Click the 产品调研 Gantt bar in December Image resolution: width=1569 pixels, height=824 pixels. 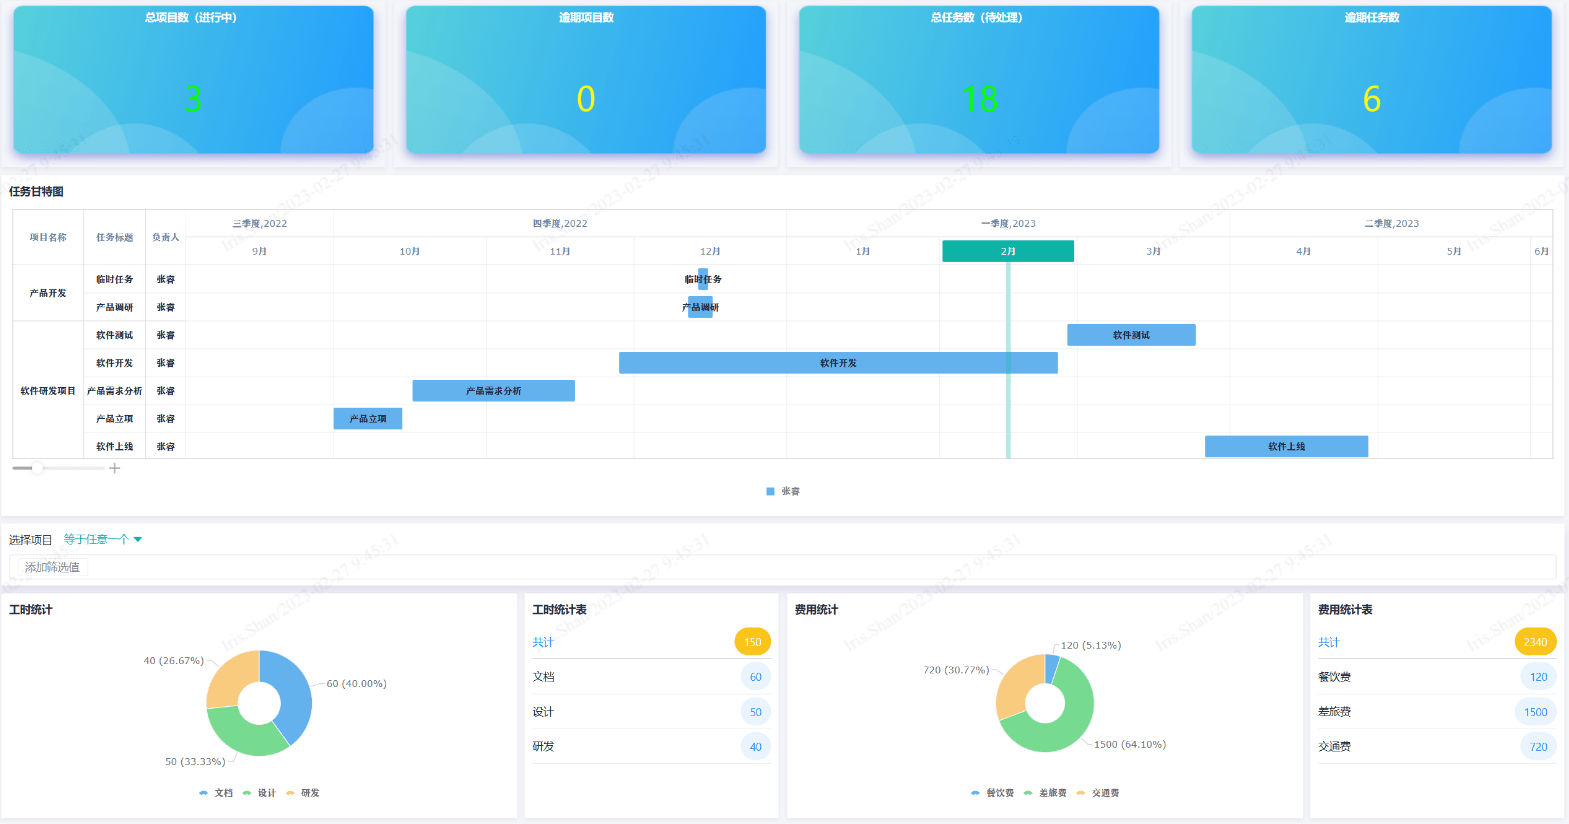(x=700, y=307)
